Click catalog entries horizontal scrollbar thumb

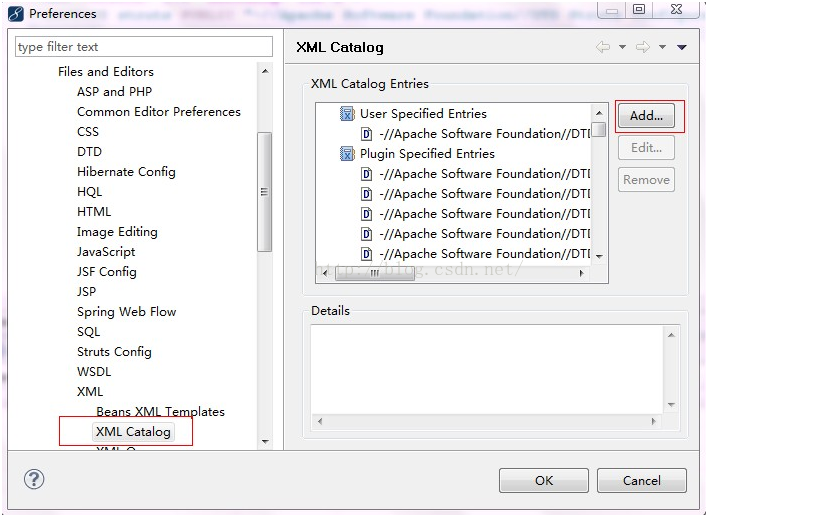(x=375, y=273)
